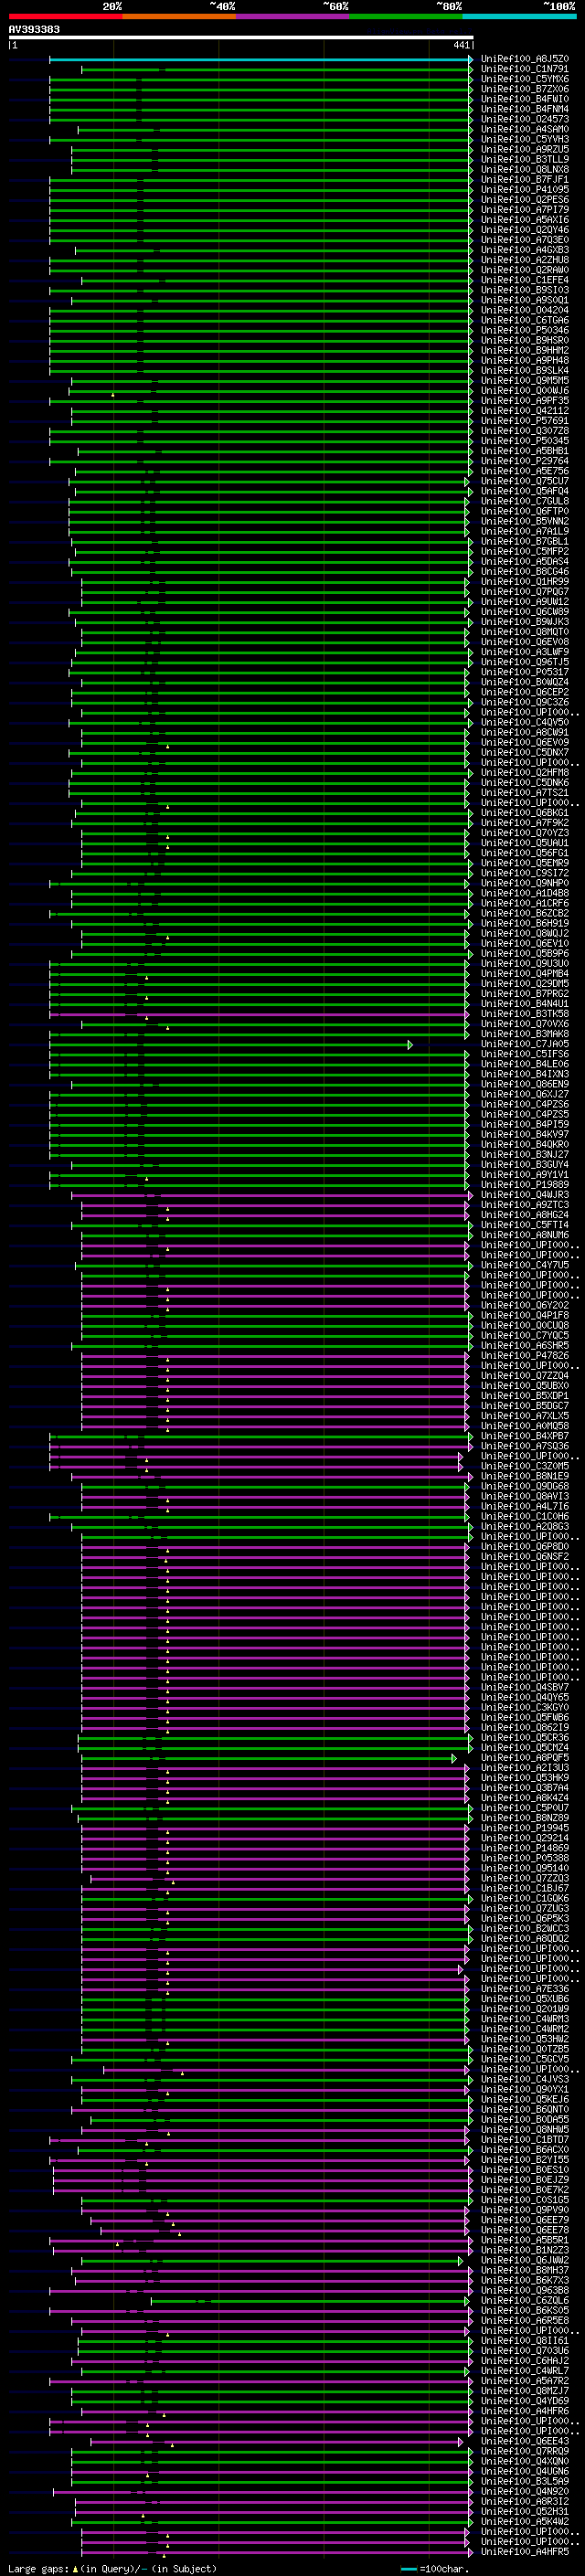Click on UniRef100_Q2PES6
Image resolution: width=585 pixels, height=2576 pixels.
(525, 199)
